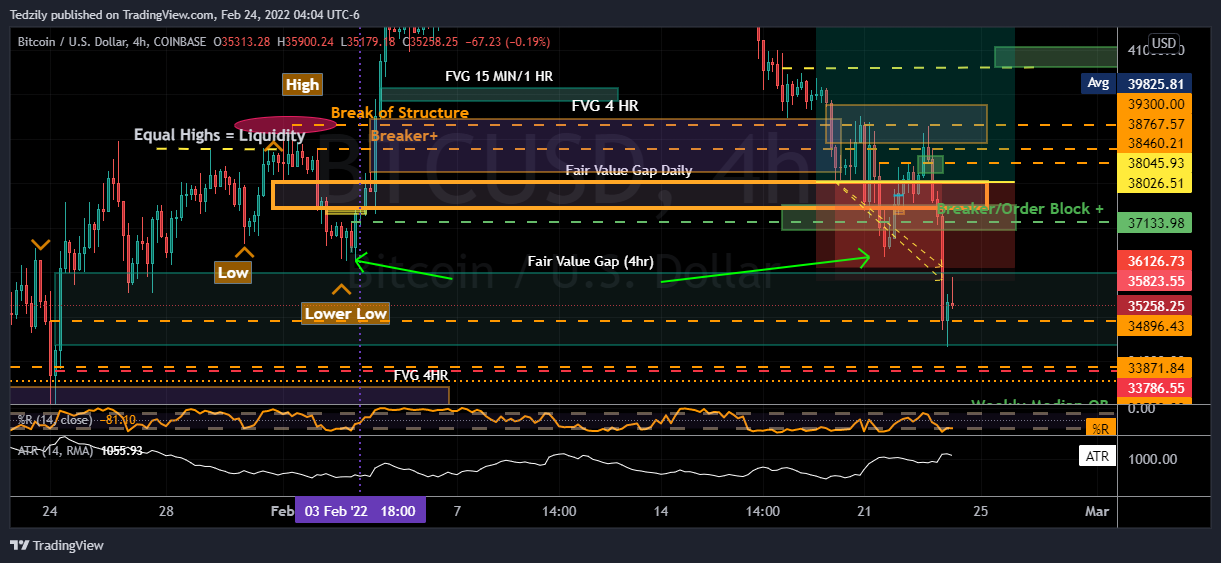Click the Feb label on the time axis

point(282,511)
